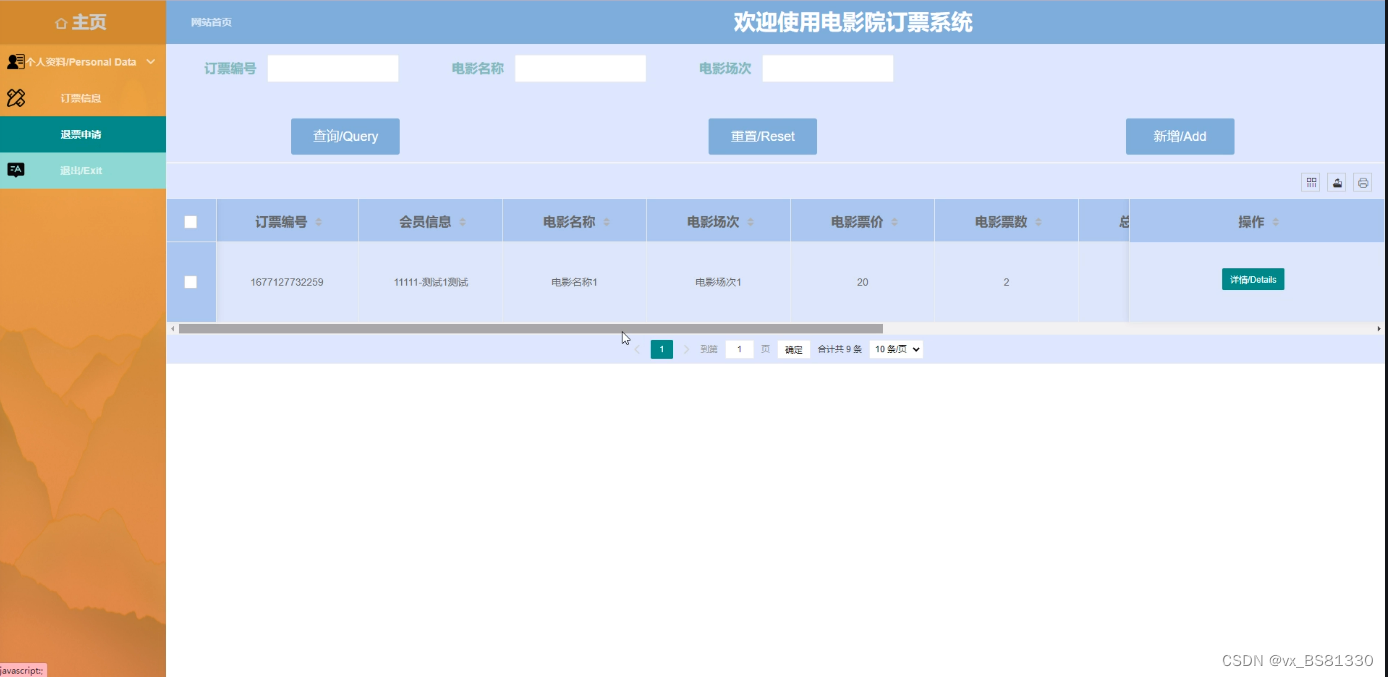Click the export table icon
Image resolution: width=1388 pixels, height=677 pixels.
pyautogui.click(x=1337, y=182)
